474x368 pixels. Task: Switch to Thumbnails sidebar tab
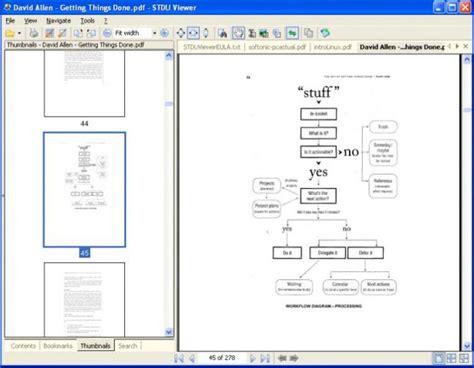[x=95, y=346]
